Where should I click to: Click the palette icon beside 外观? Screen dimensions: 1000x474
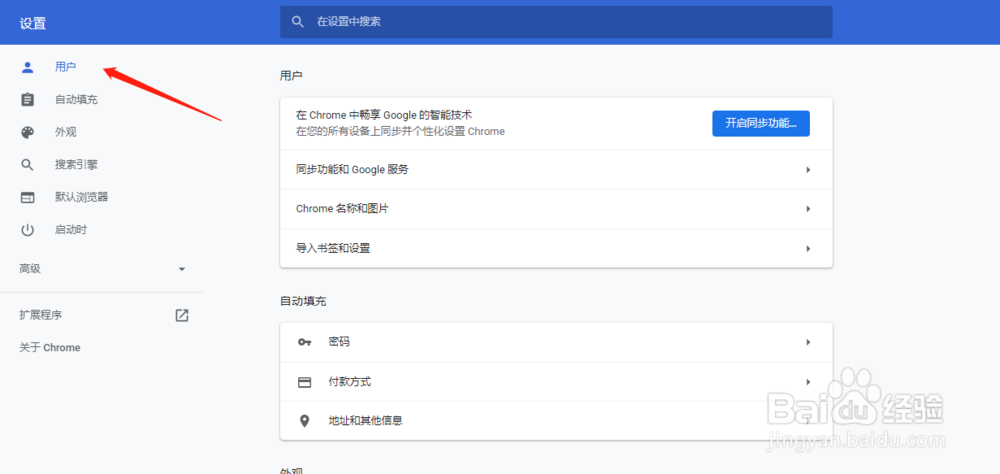(x=27, y=133)
